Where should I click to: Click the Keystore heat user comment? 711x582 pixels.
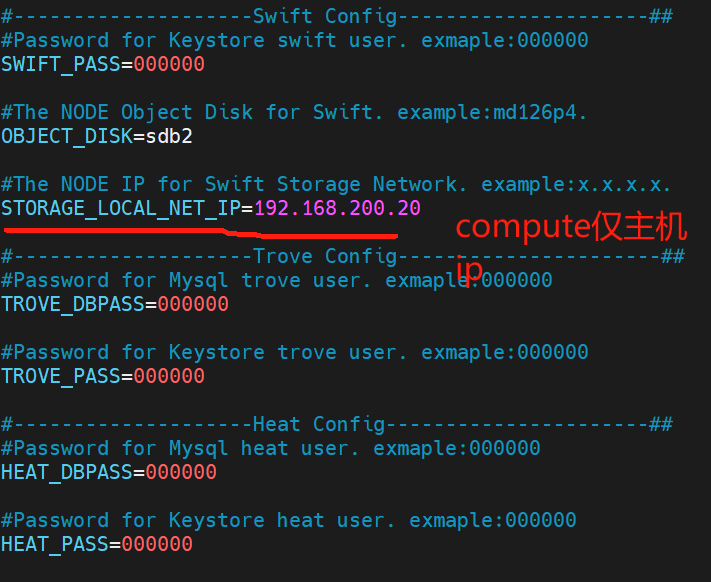(288, 520)
